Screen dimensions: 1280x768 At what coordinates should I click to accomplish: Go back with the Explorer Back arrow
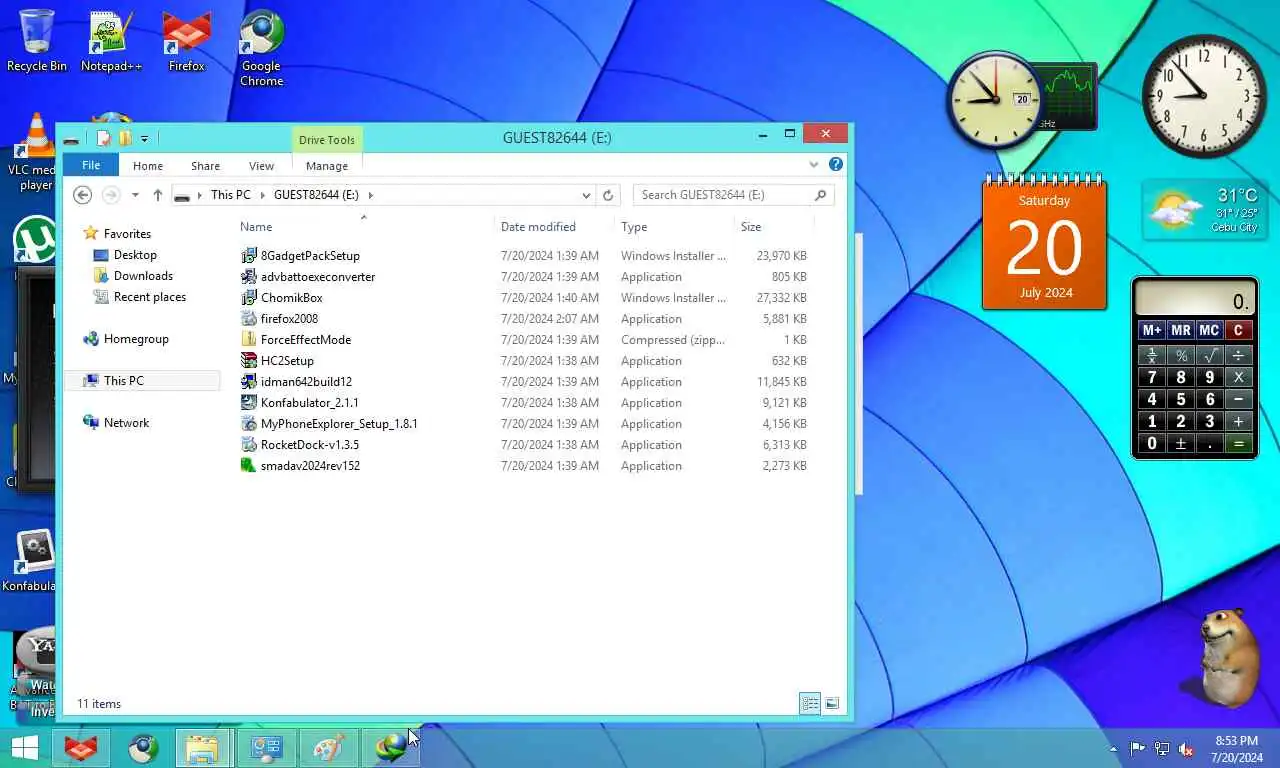(x=83, y=195)
